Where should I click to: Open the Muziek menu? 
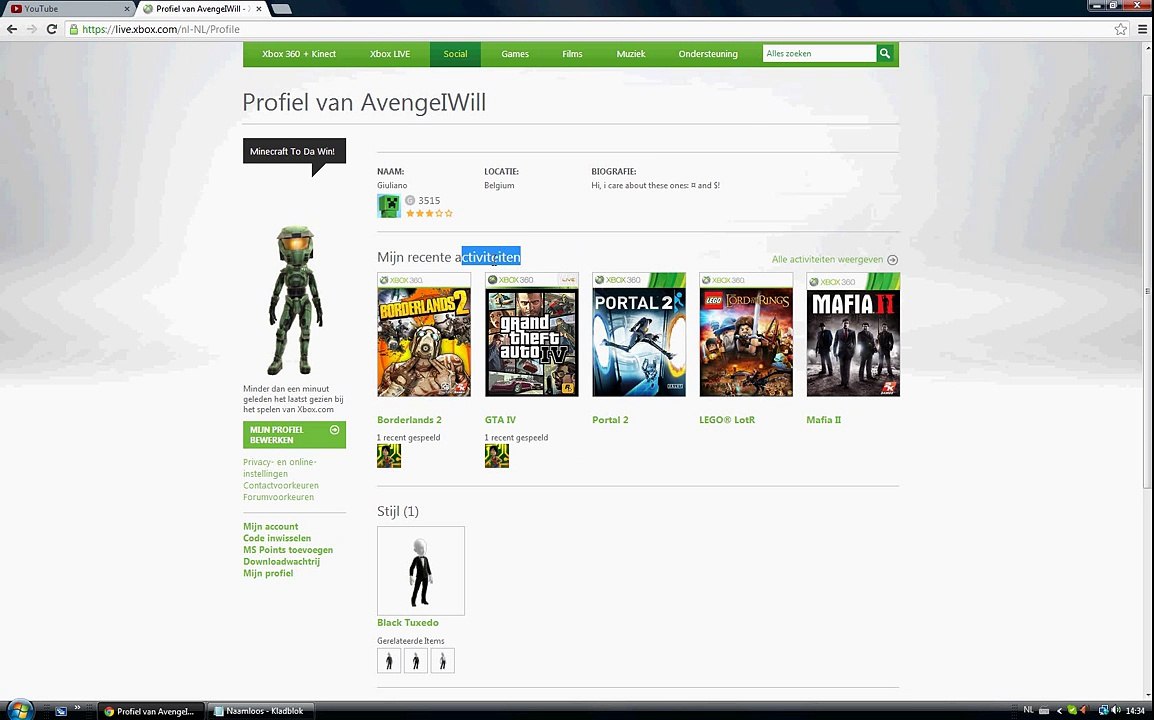tap(631, 54)
